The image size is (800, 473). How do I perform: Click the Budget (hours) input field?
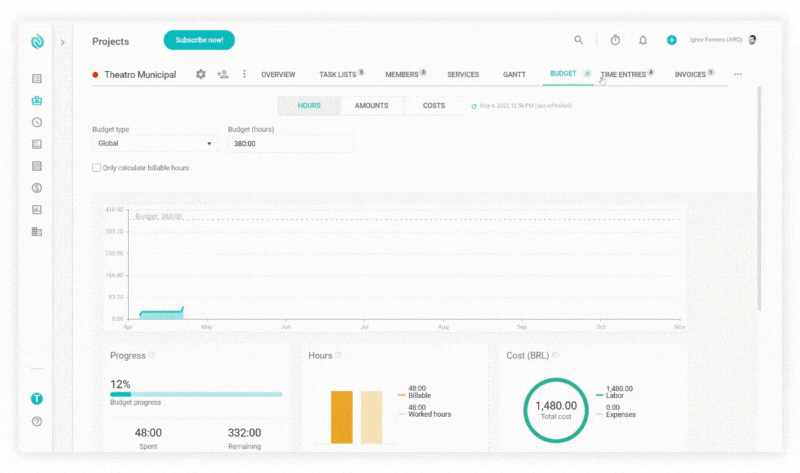(290, 144)
